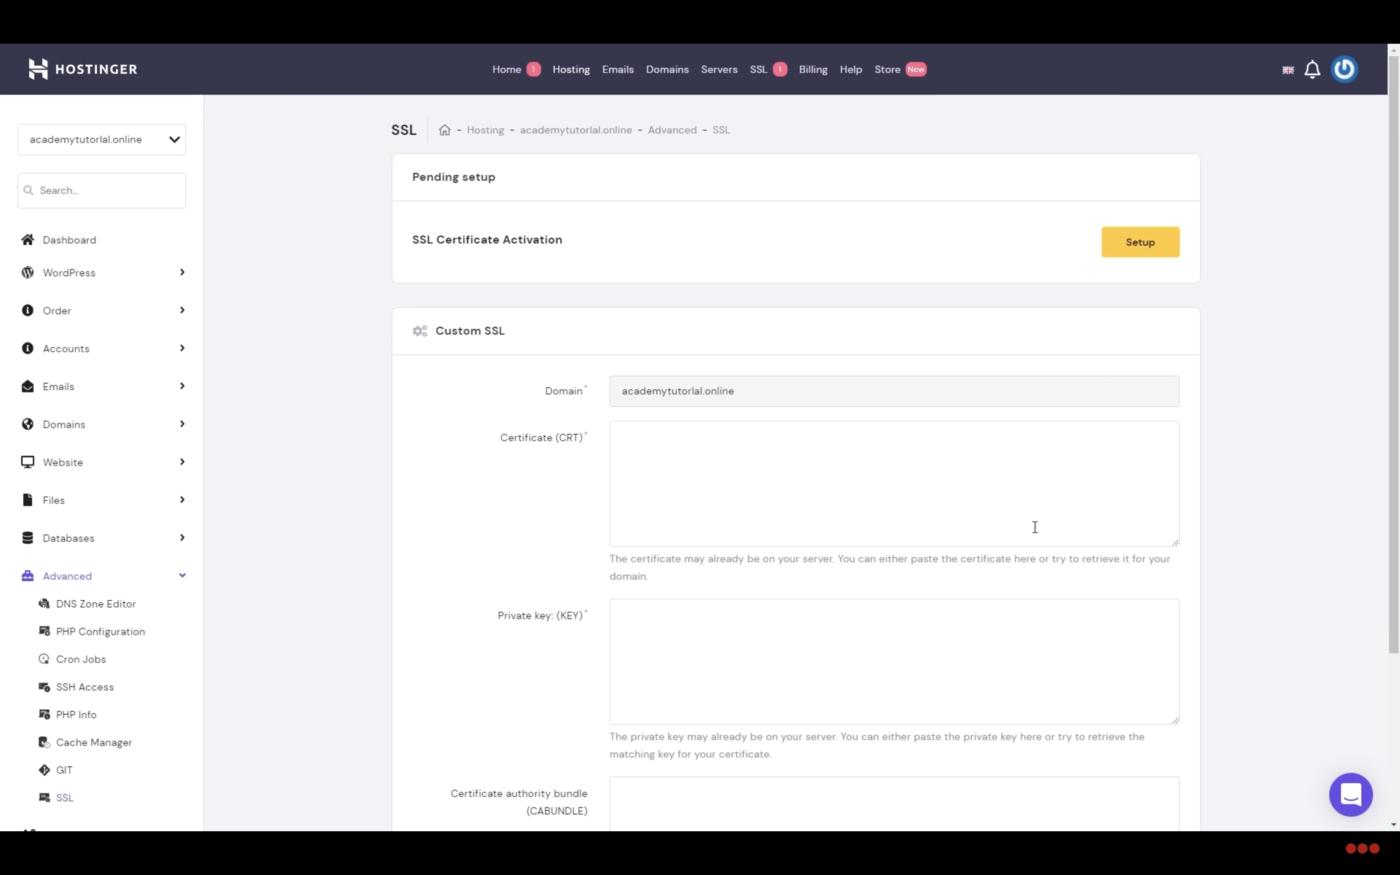Focus the Certificate (CRT) text area
The image size is (1400, 875).
(893, 483)
